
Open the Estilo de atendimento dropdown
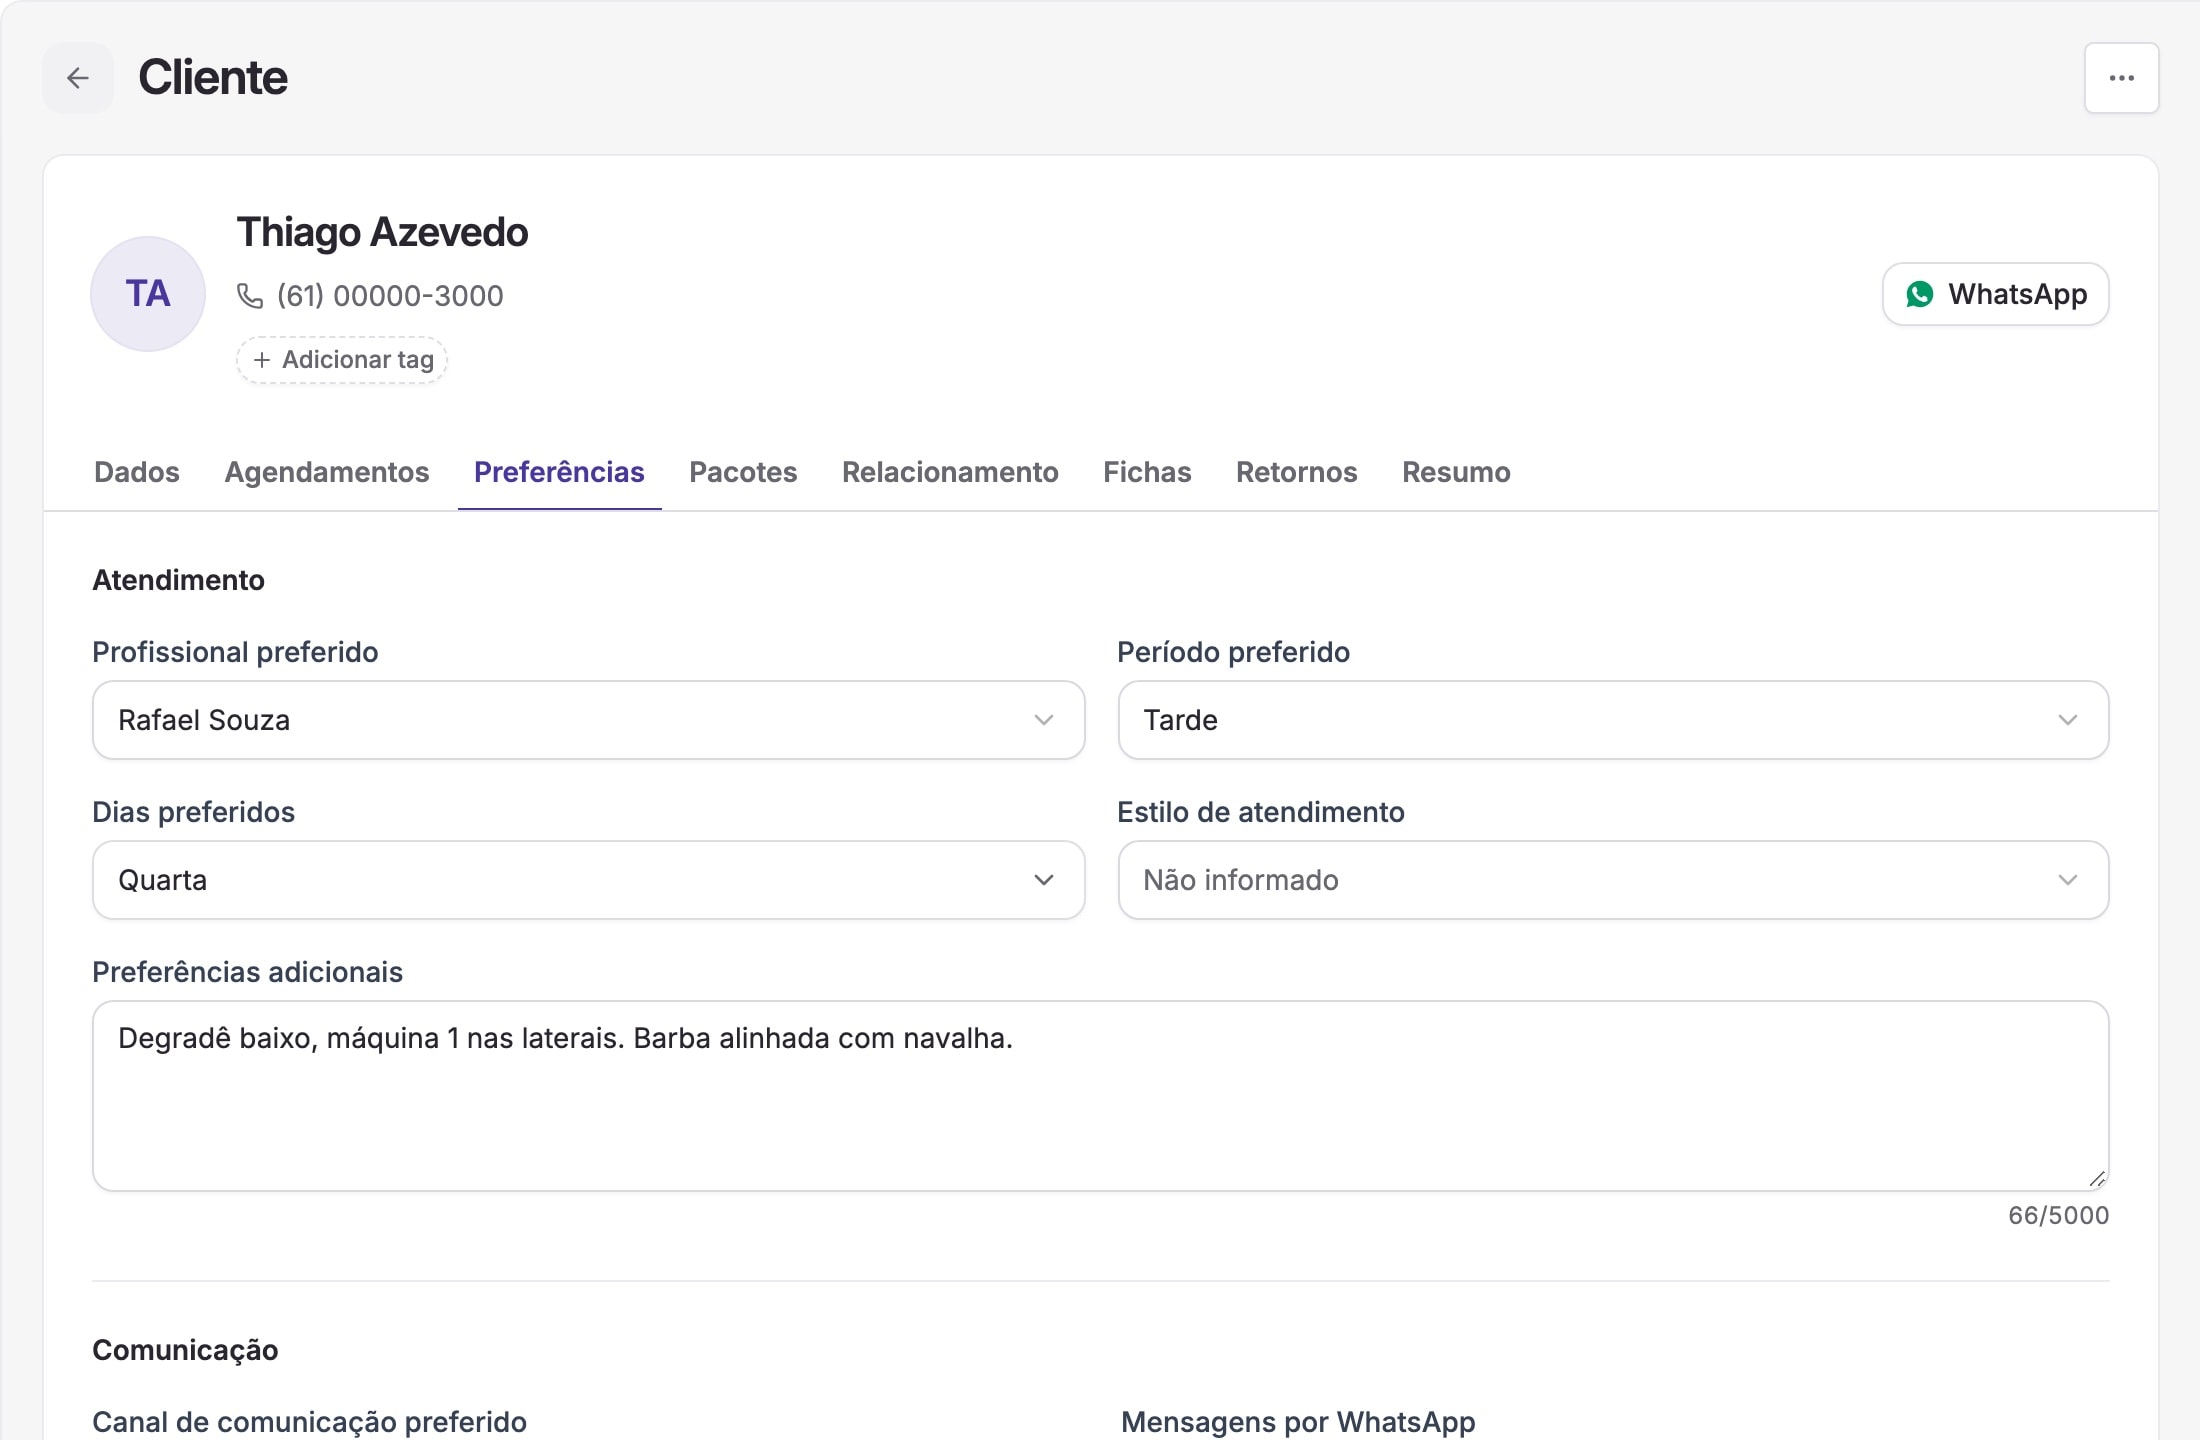[1613, 880]
